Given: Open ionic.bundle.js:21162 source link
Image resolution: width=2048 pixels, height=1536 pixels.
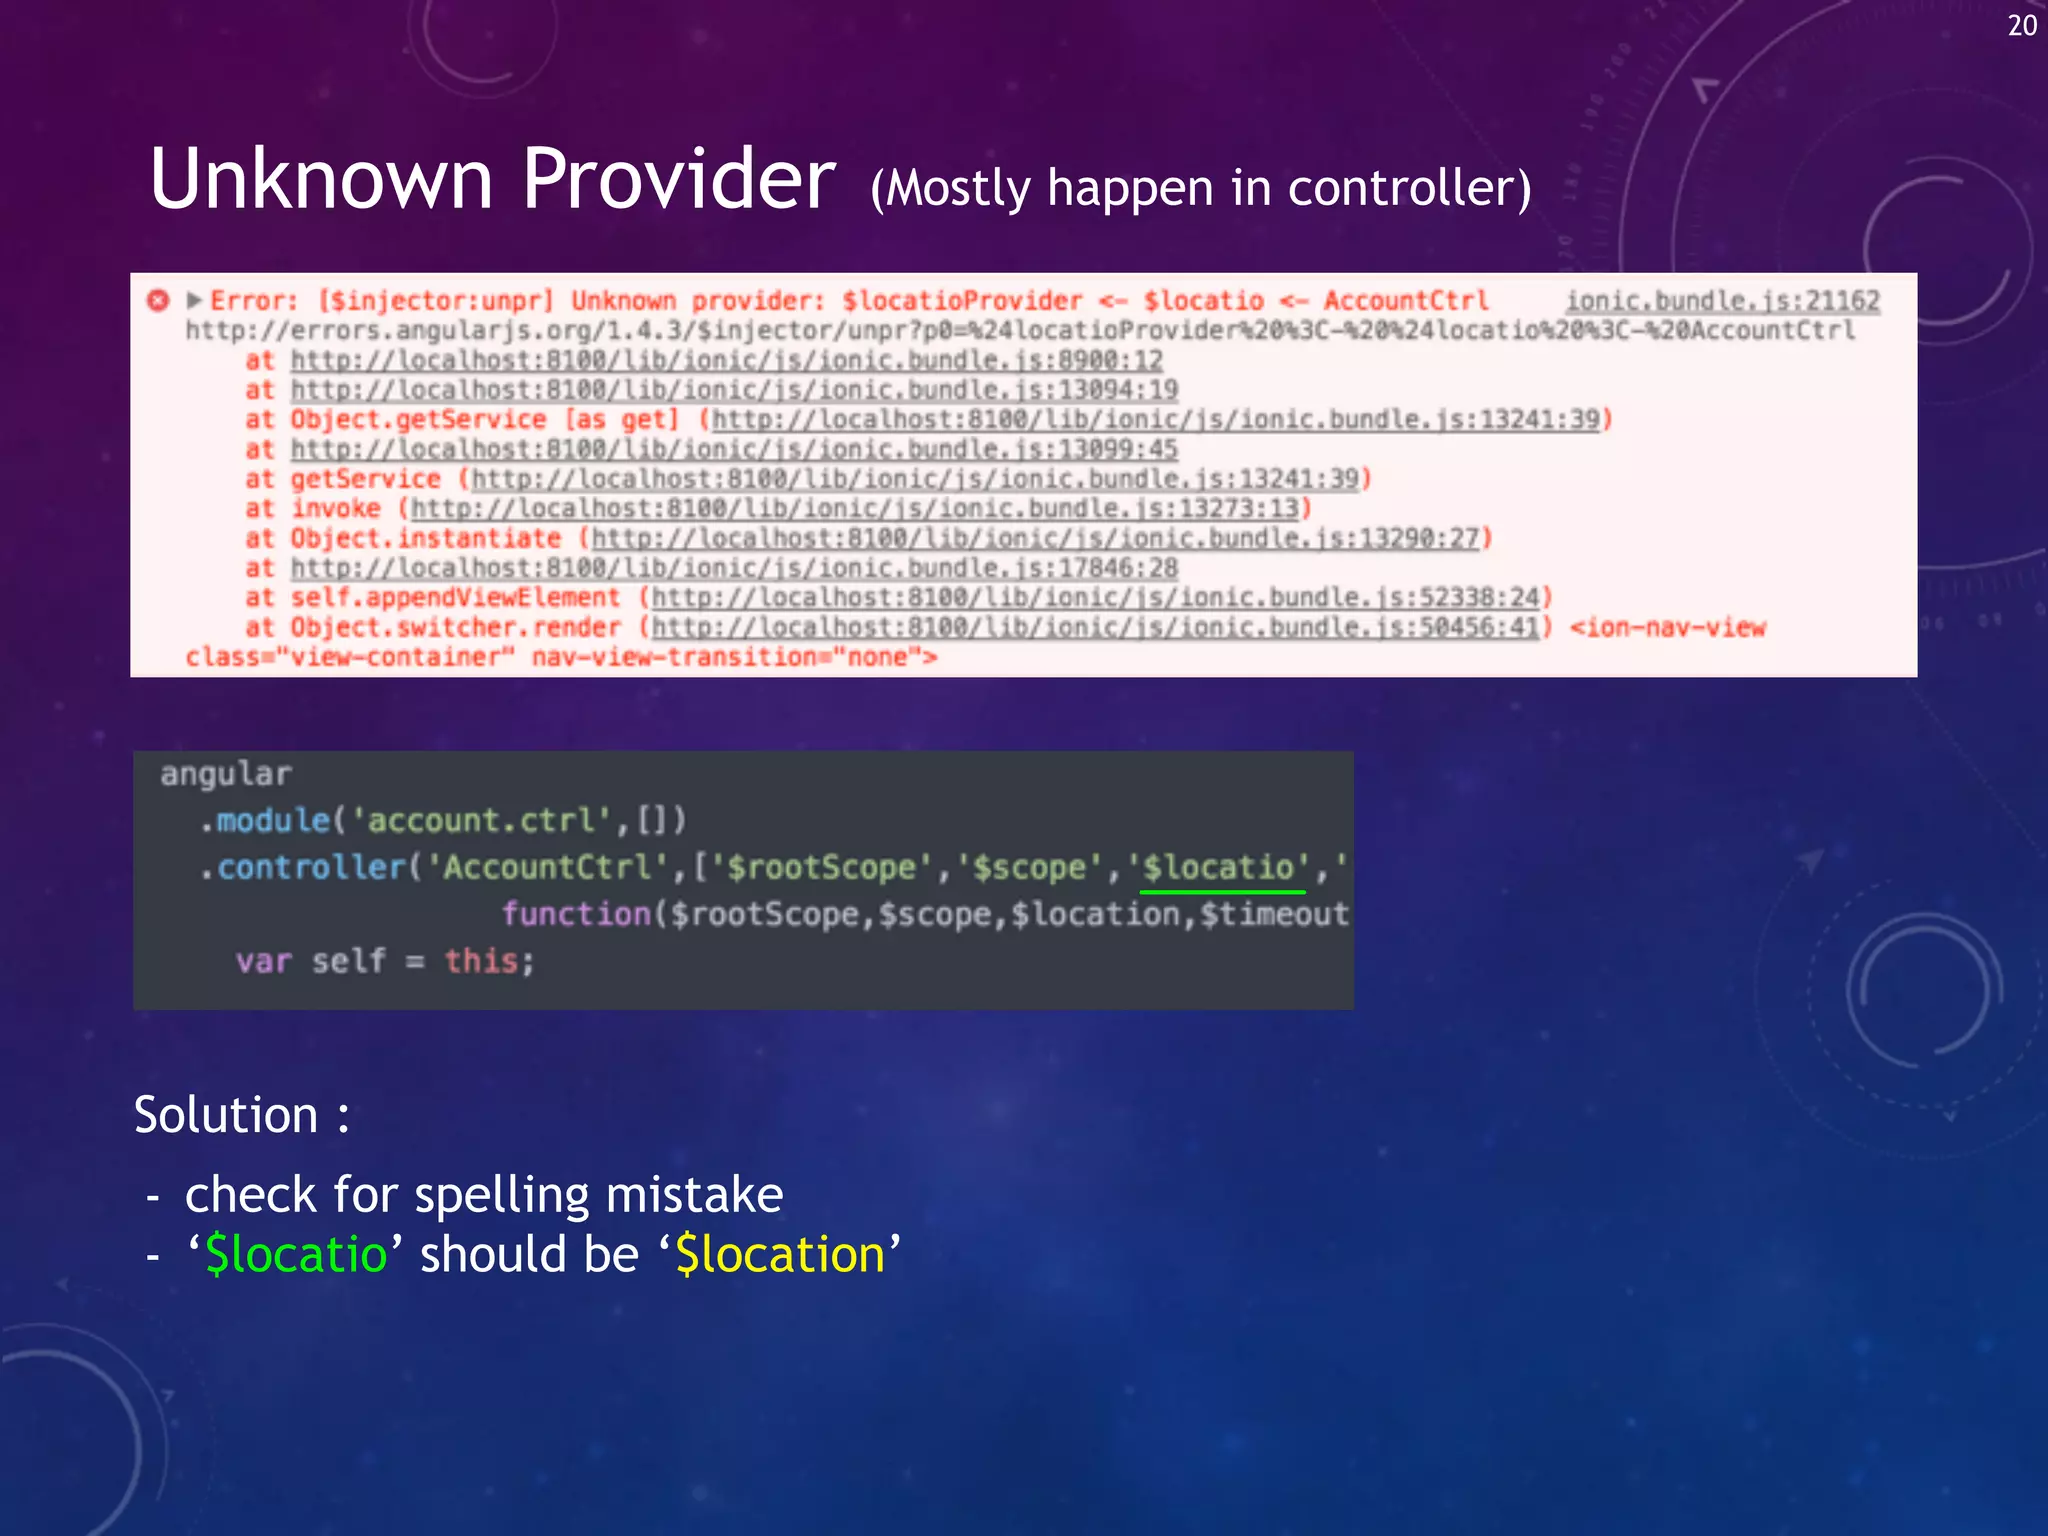Looking at the screenshot, I should (x=1722, y=301).
